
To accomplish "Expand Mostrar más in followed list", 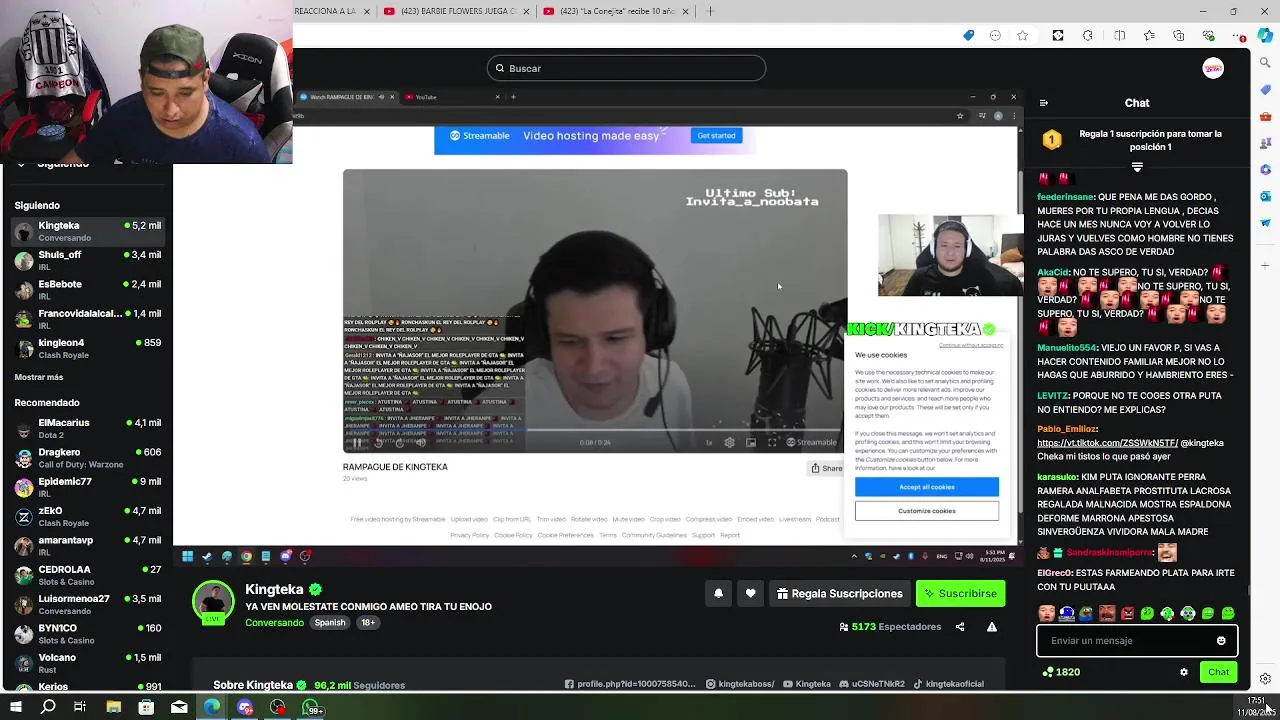I will pyautogui.click(x=39, y=377).
